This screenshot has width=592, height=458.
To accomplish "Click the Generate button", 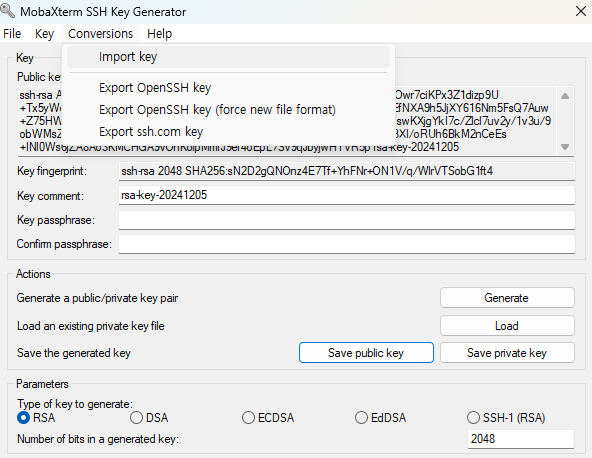I will click(507, 298).
